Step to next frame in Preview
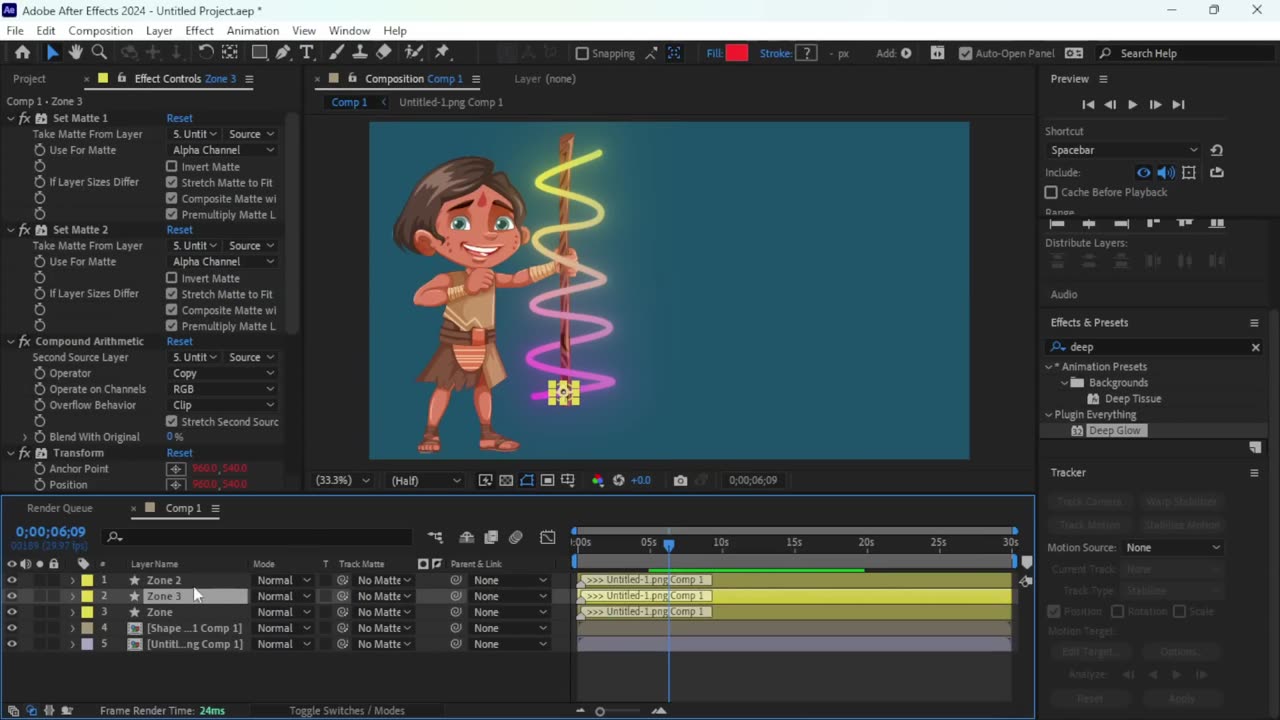The height and width of the screenshot is (720, 1280). pos(1155,105)
